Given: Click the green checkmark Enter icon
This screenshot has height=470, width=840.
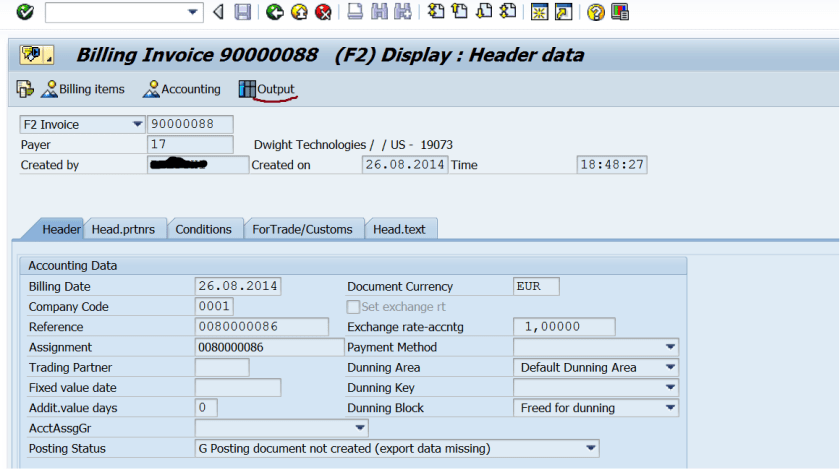Looking at the screenshot, I should coord(25,12).
